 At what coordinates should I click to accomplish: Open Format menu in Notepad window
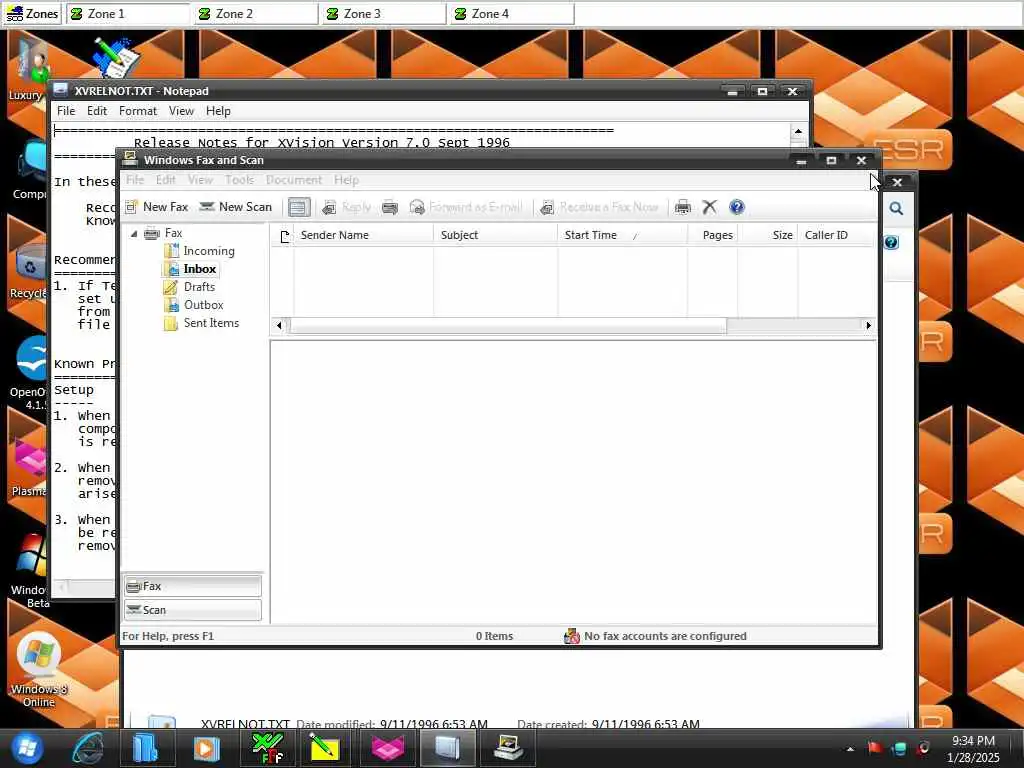pos(138,111)
